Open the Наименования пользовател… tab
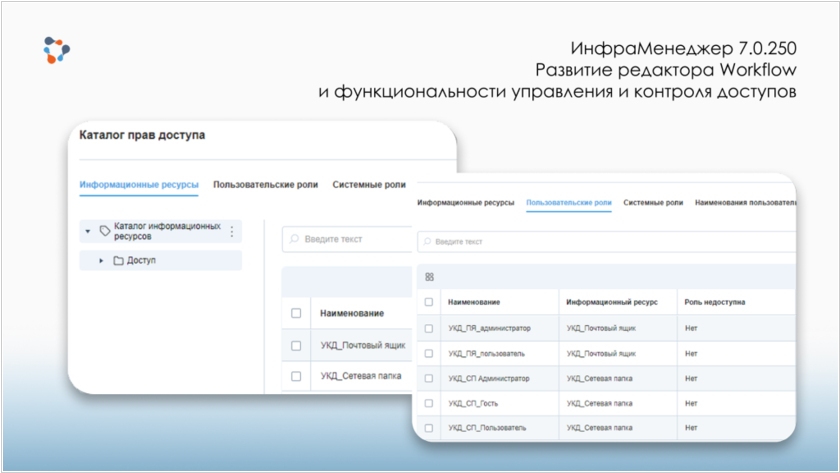This screenshot has height=473, width=840. click(x=745, y=202)
